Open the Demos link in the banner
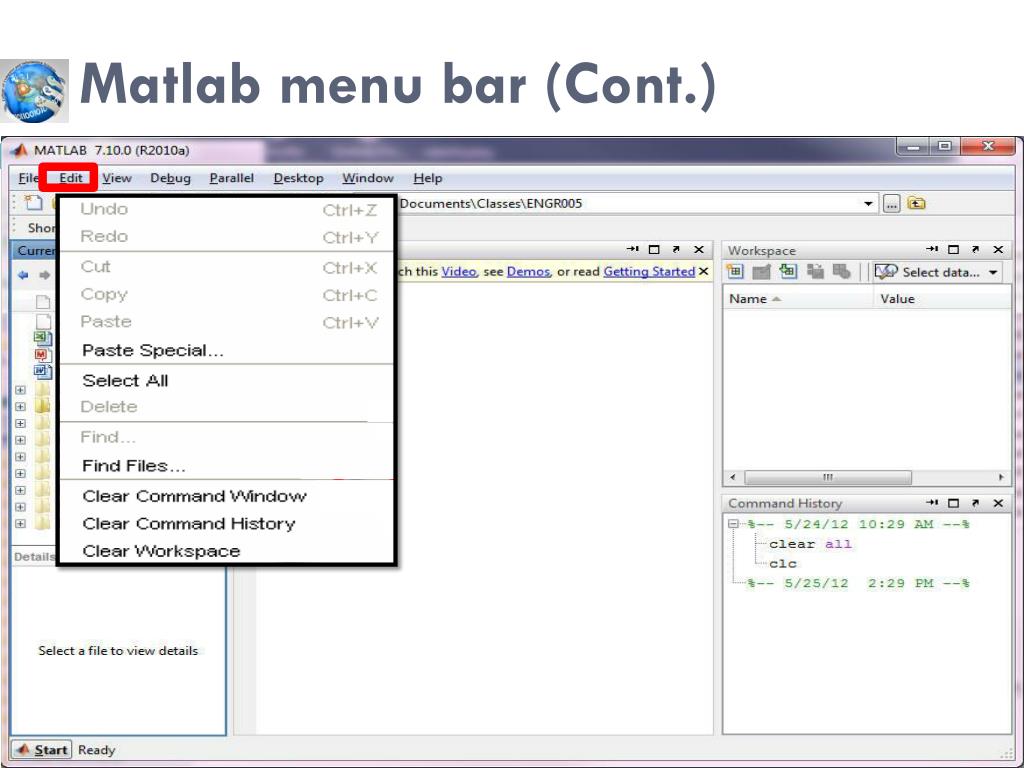This screenshot has width=1024, height=768. (528, 271)
